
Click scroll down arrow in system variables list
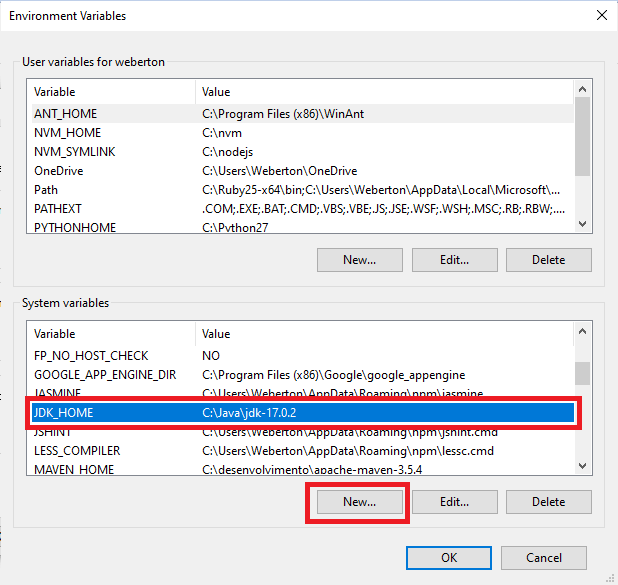point(582,466)
